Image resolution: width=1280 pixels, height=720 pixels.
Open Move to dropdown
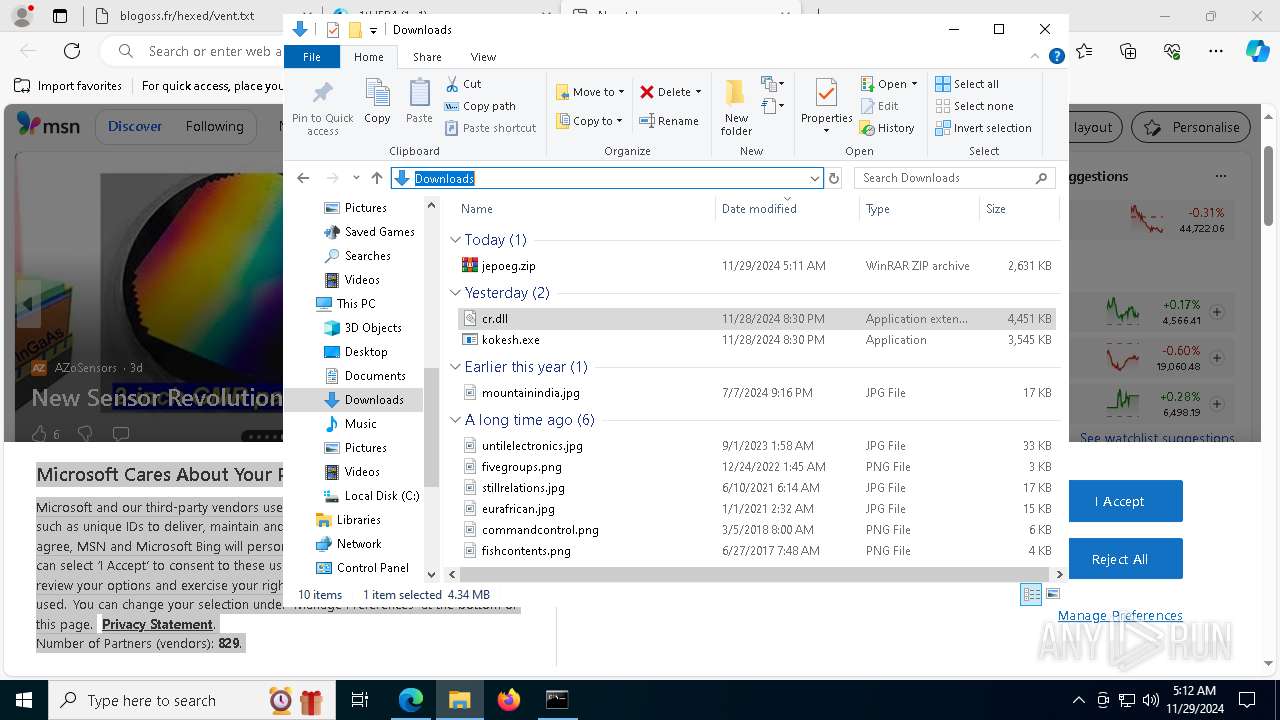(x=590, y=92)
